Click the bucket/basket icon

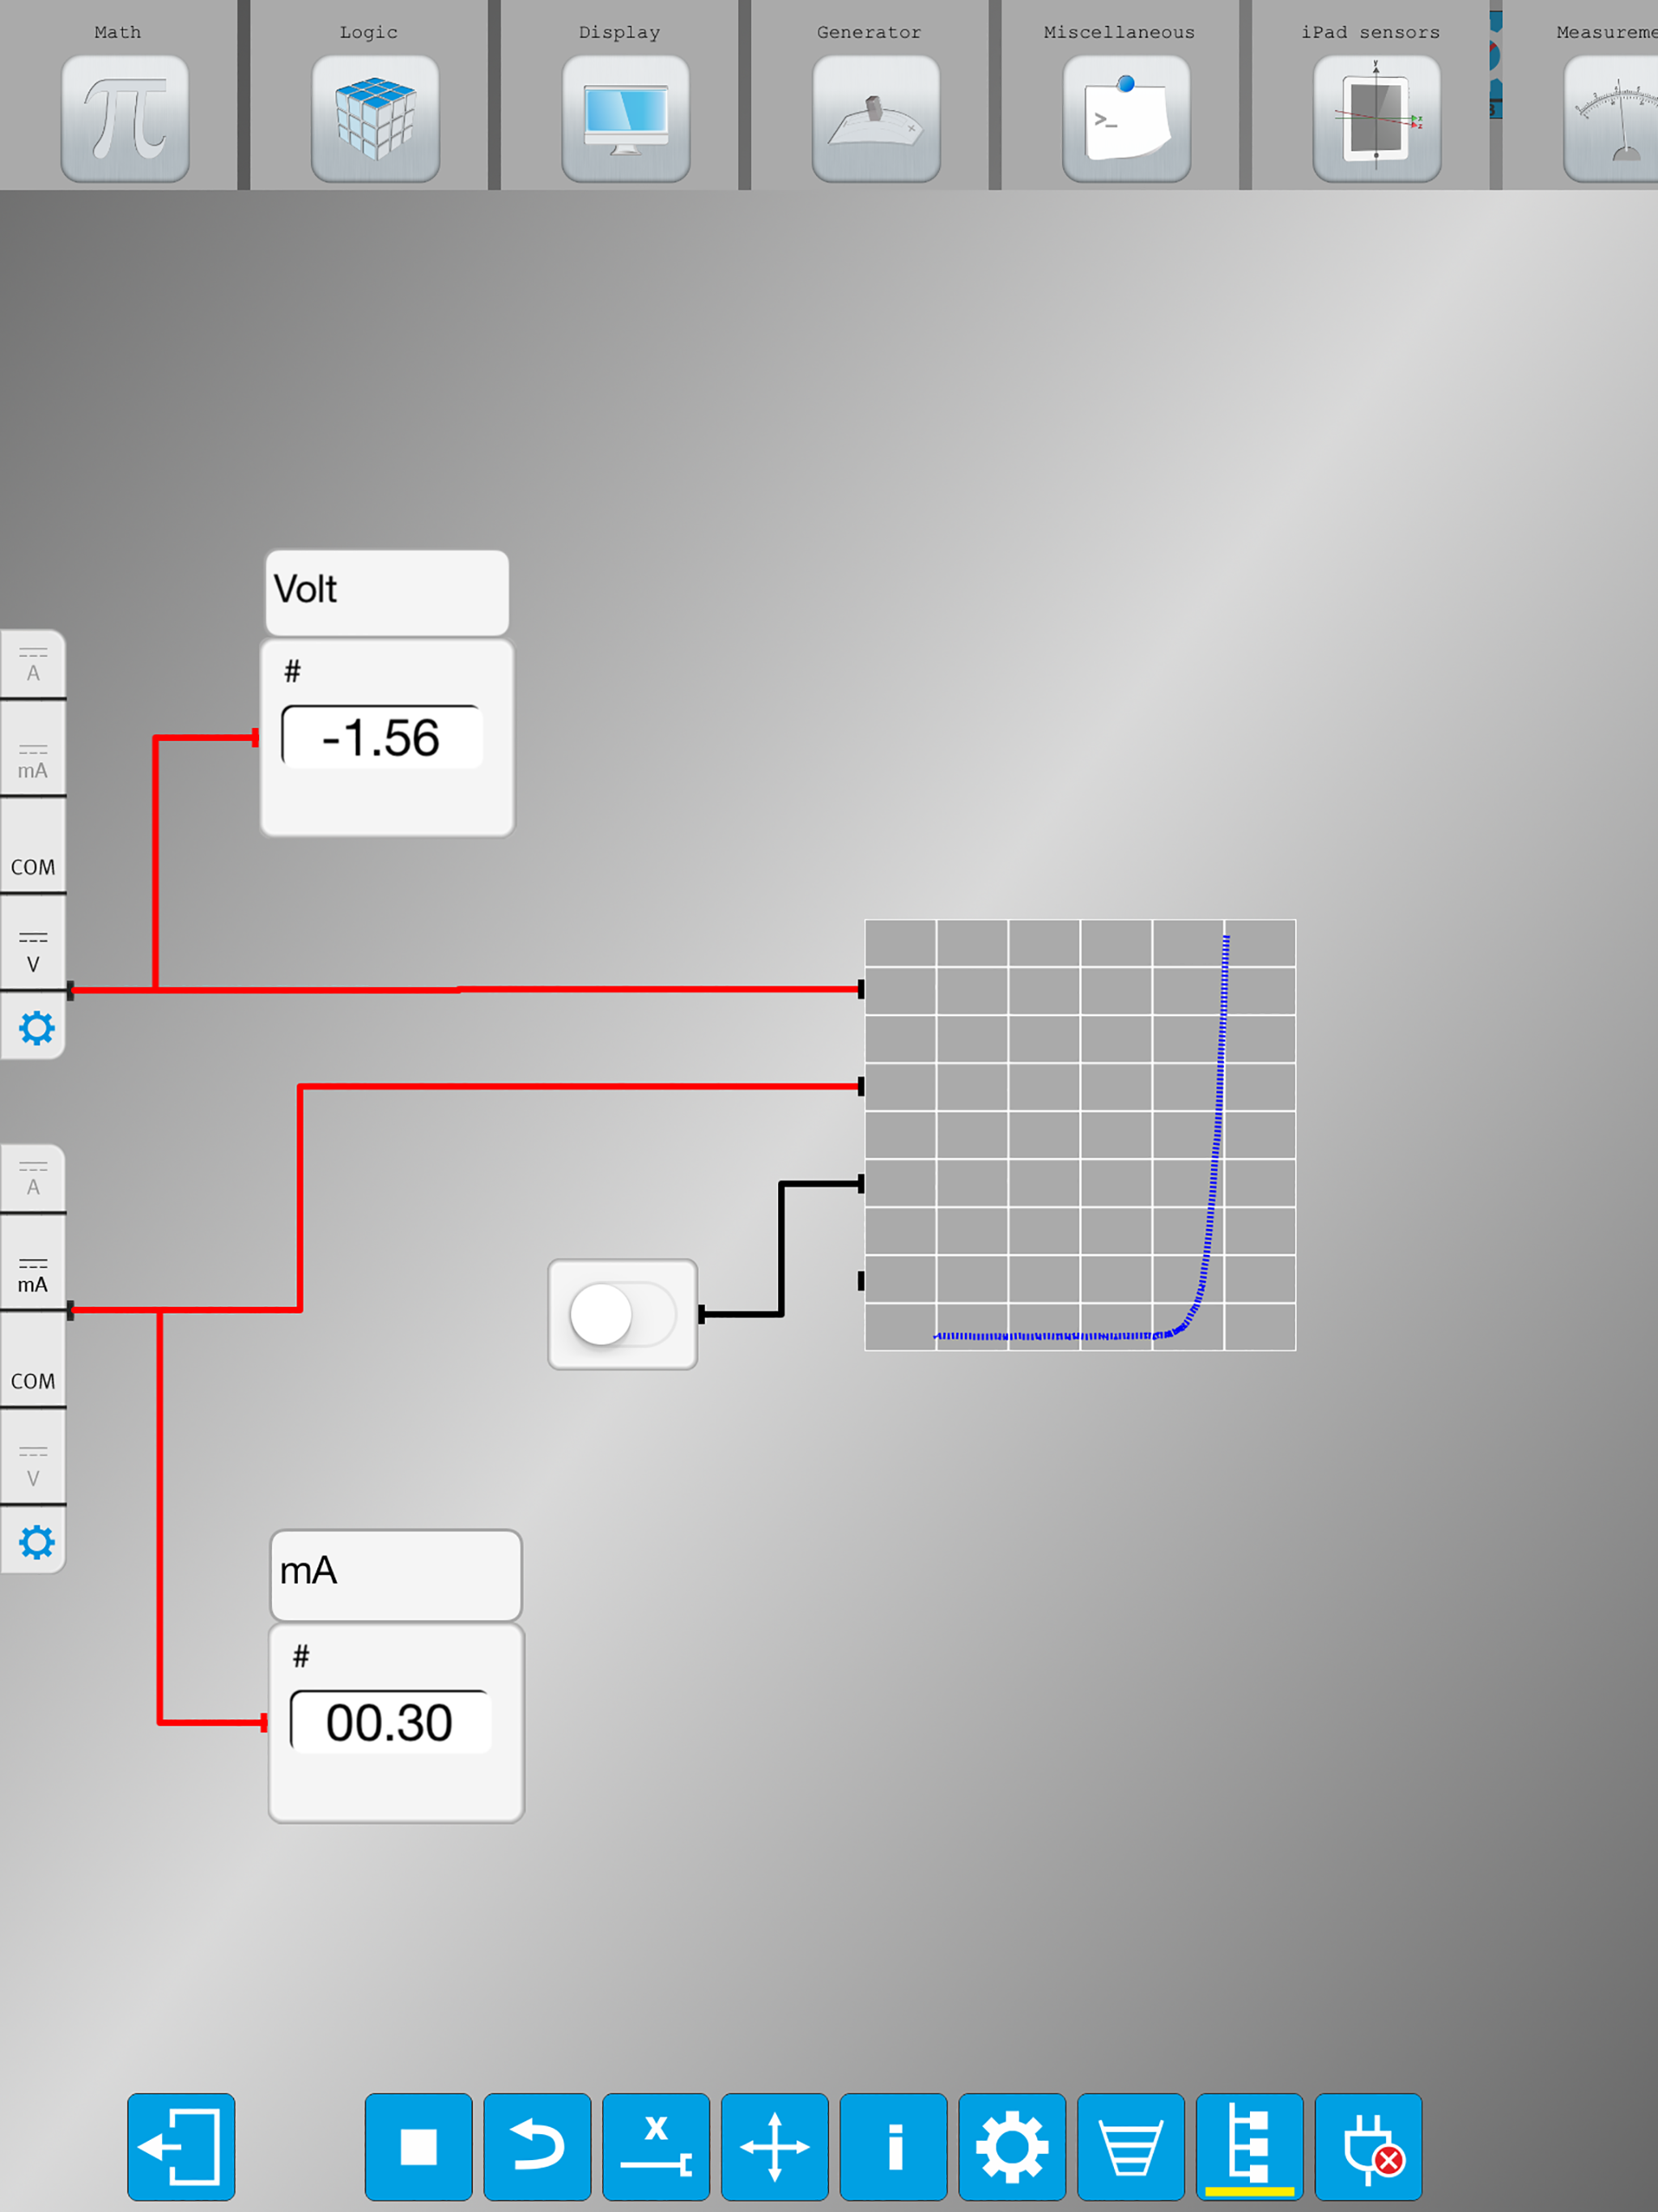click(x=1131, y=2147)
